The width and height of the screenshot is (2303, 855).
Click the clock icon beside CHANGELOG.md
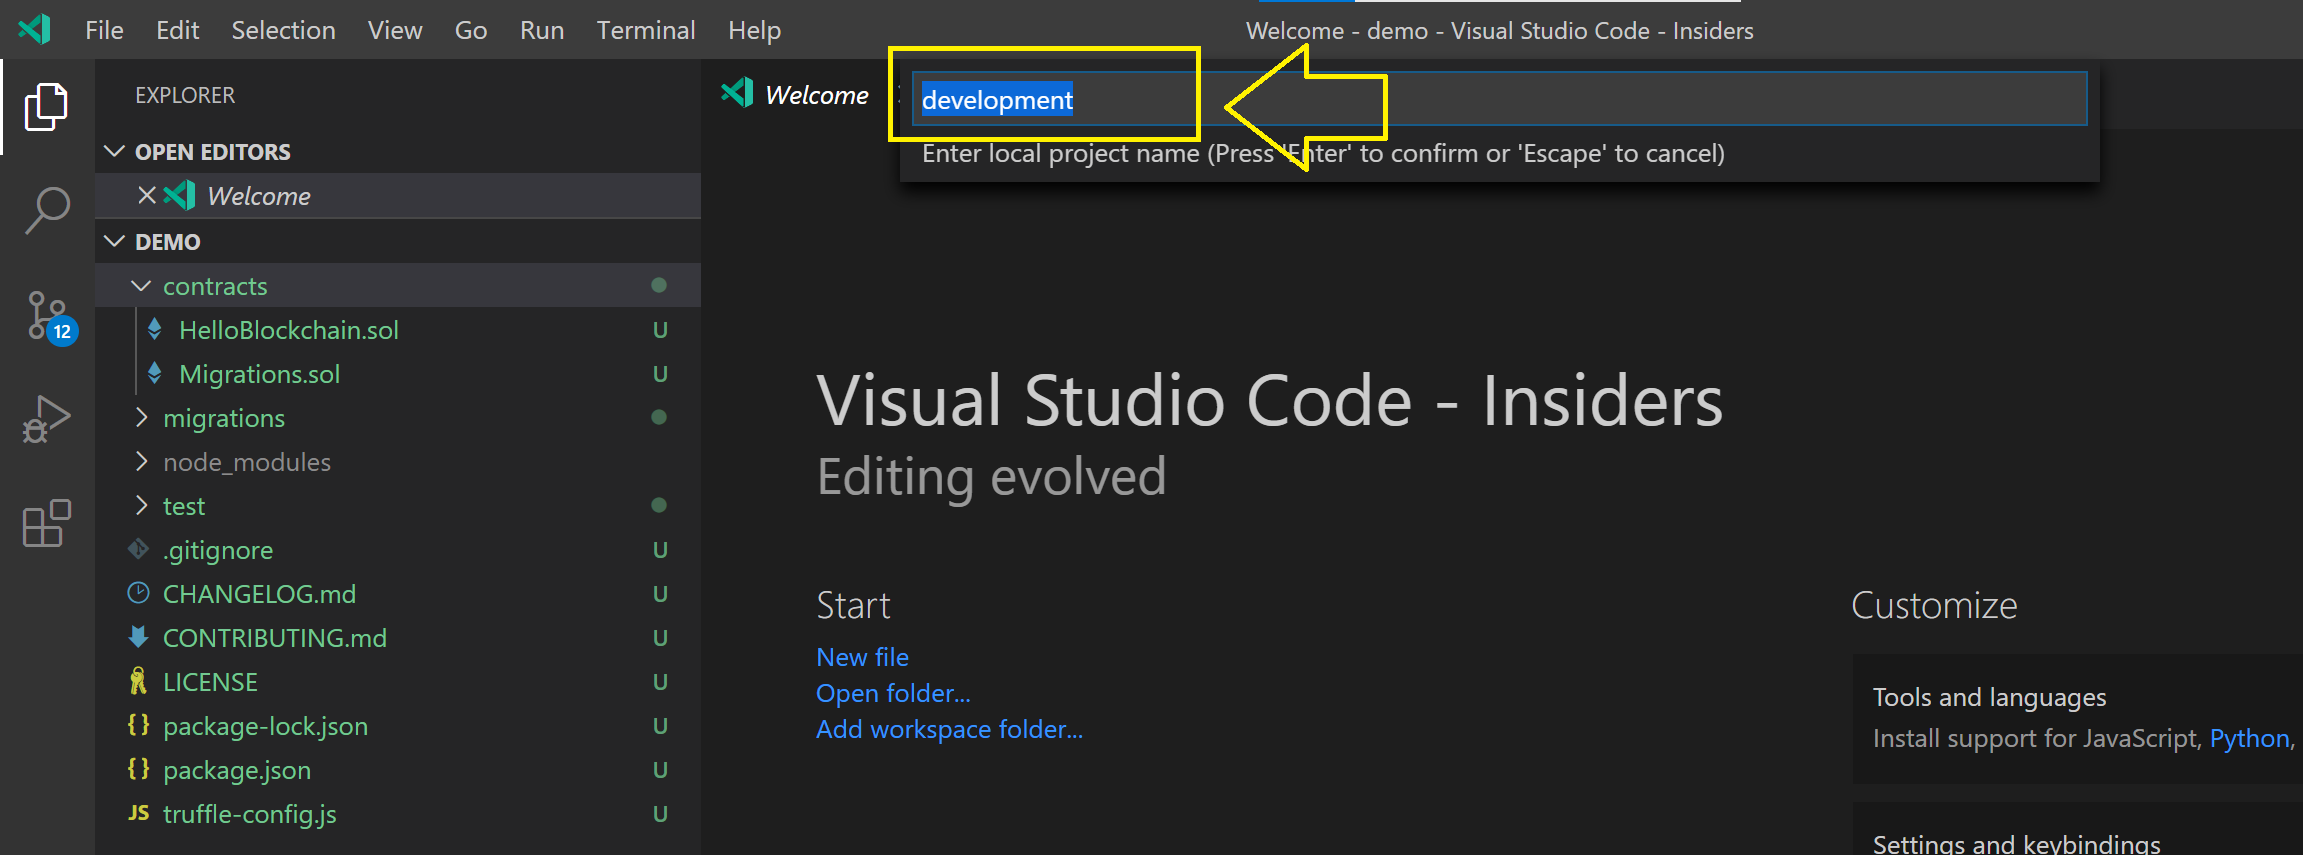point(138,593)
